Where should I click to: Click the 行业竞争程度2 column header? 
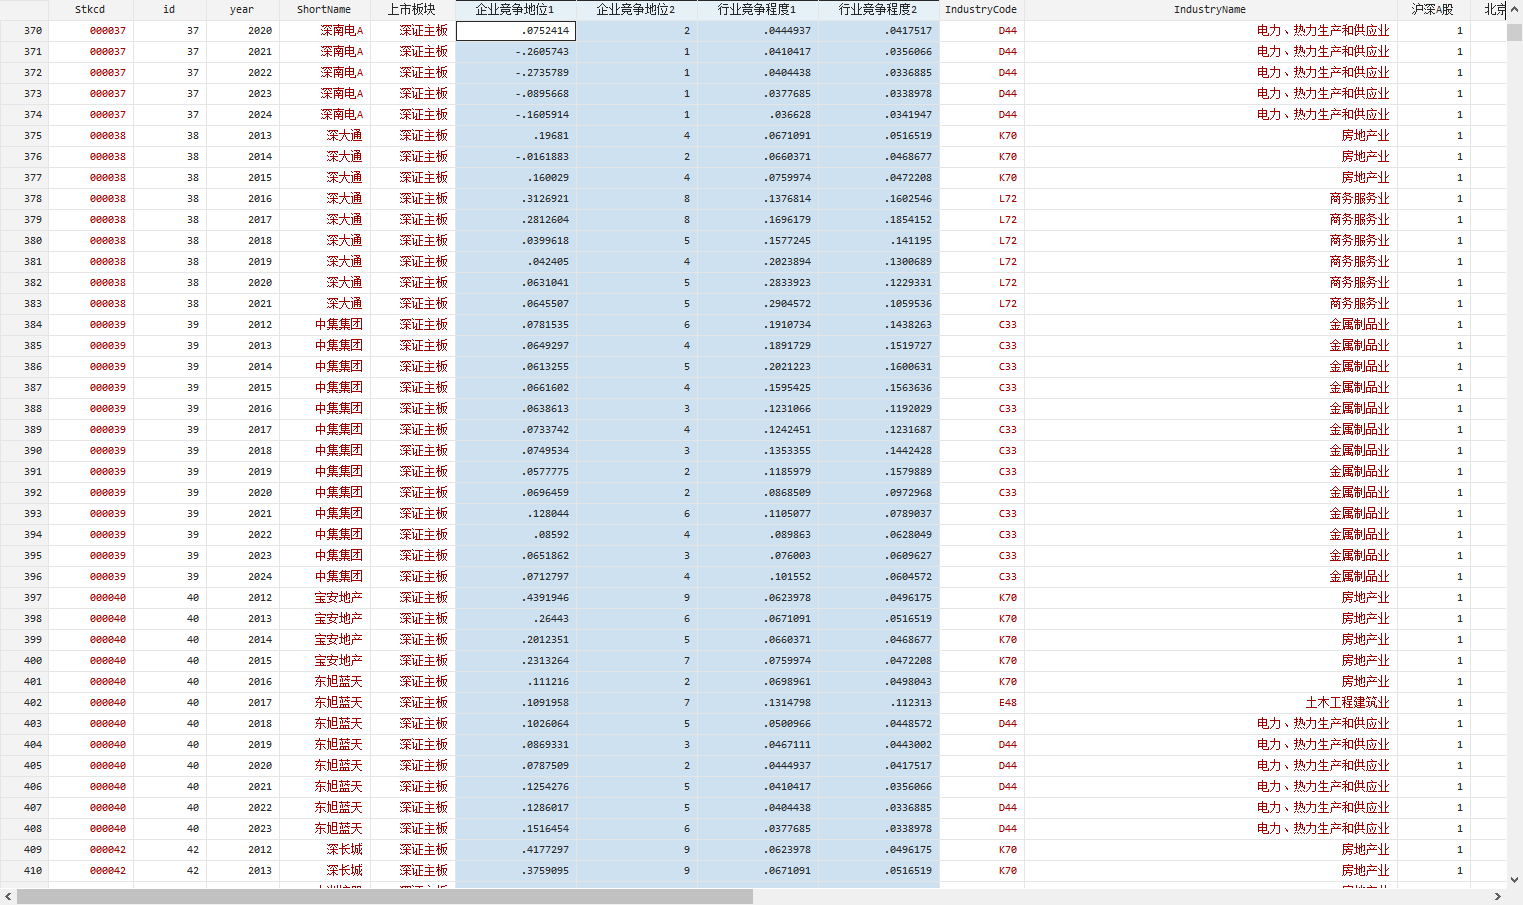tap(878, 9)
